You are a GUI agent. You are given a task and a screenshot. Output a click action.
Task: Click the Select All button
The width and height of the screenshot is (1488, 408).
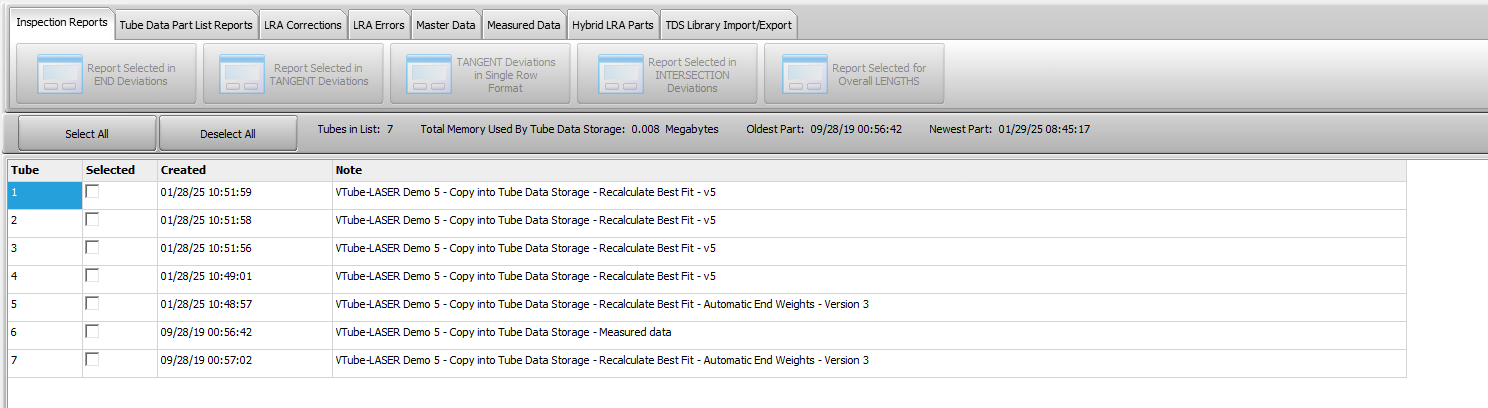pos(87,133)
